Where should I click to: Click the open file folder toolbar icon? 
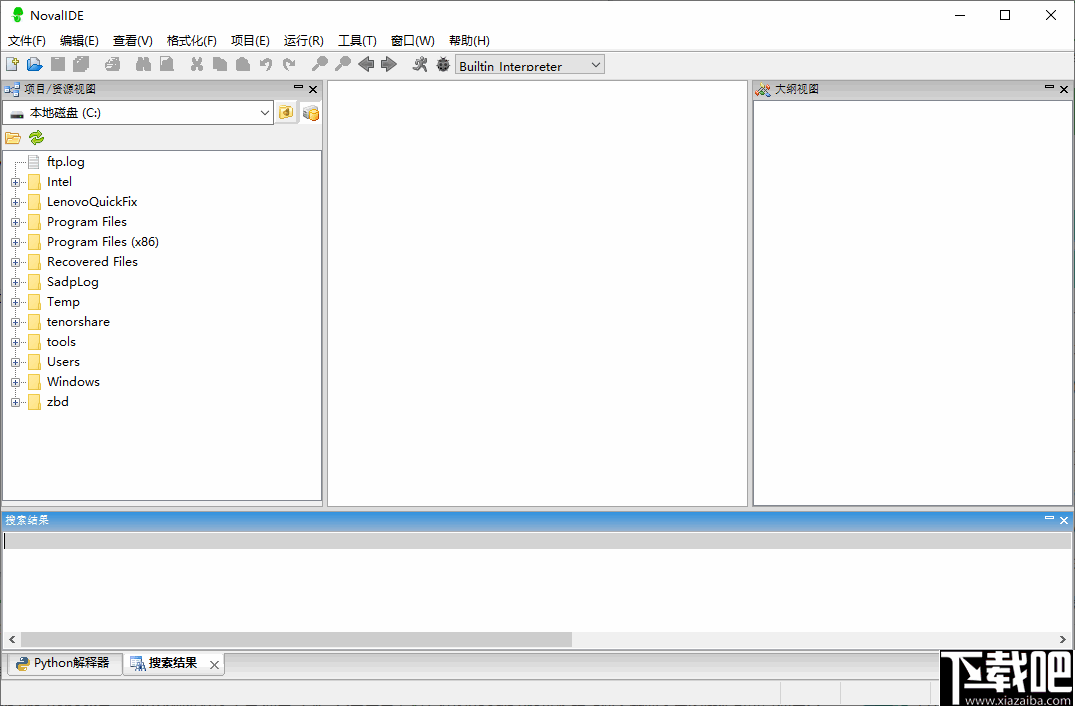(34, 64)
